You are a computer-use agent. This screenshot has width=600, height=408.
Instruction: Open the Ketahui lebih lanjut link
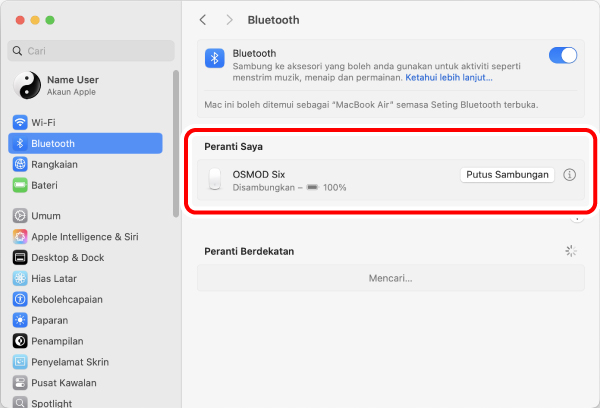[x=448, y=77]
